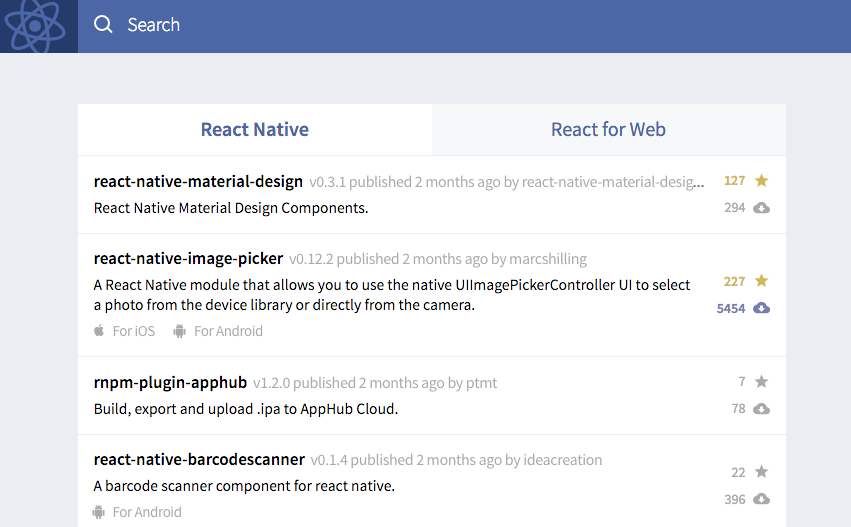Click Android icon in barcodescanner row
This screenshot has width=851, height=527.
(99, 512)
